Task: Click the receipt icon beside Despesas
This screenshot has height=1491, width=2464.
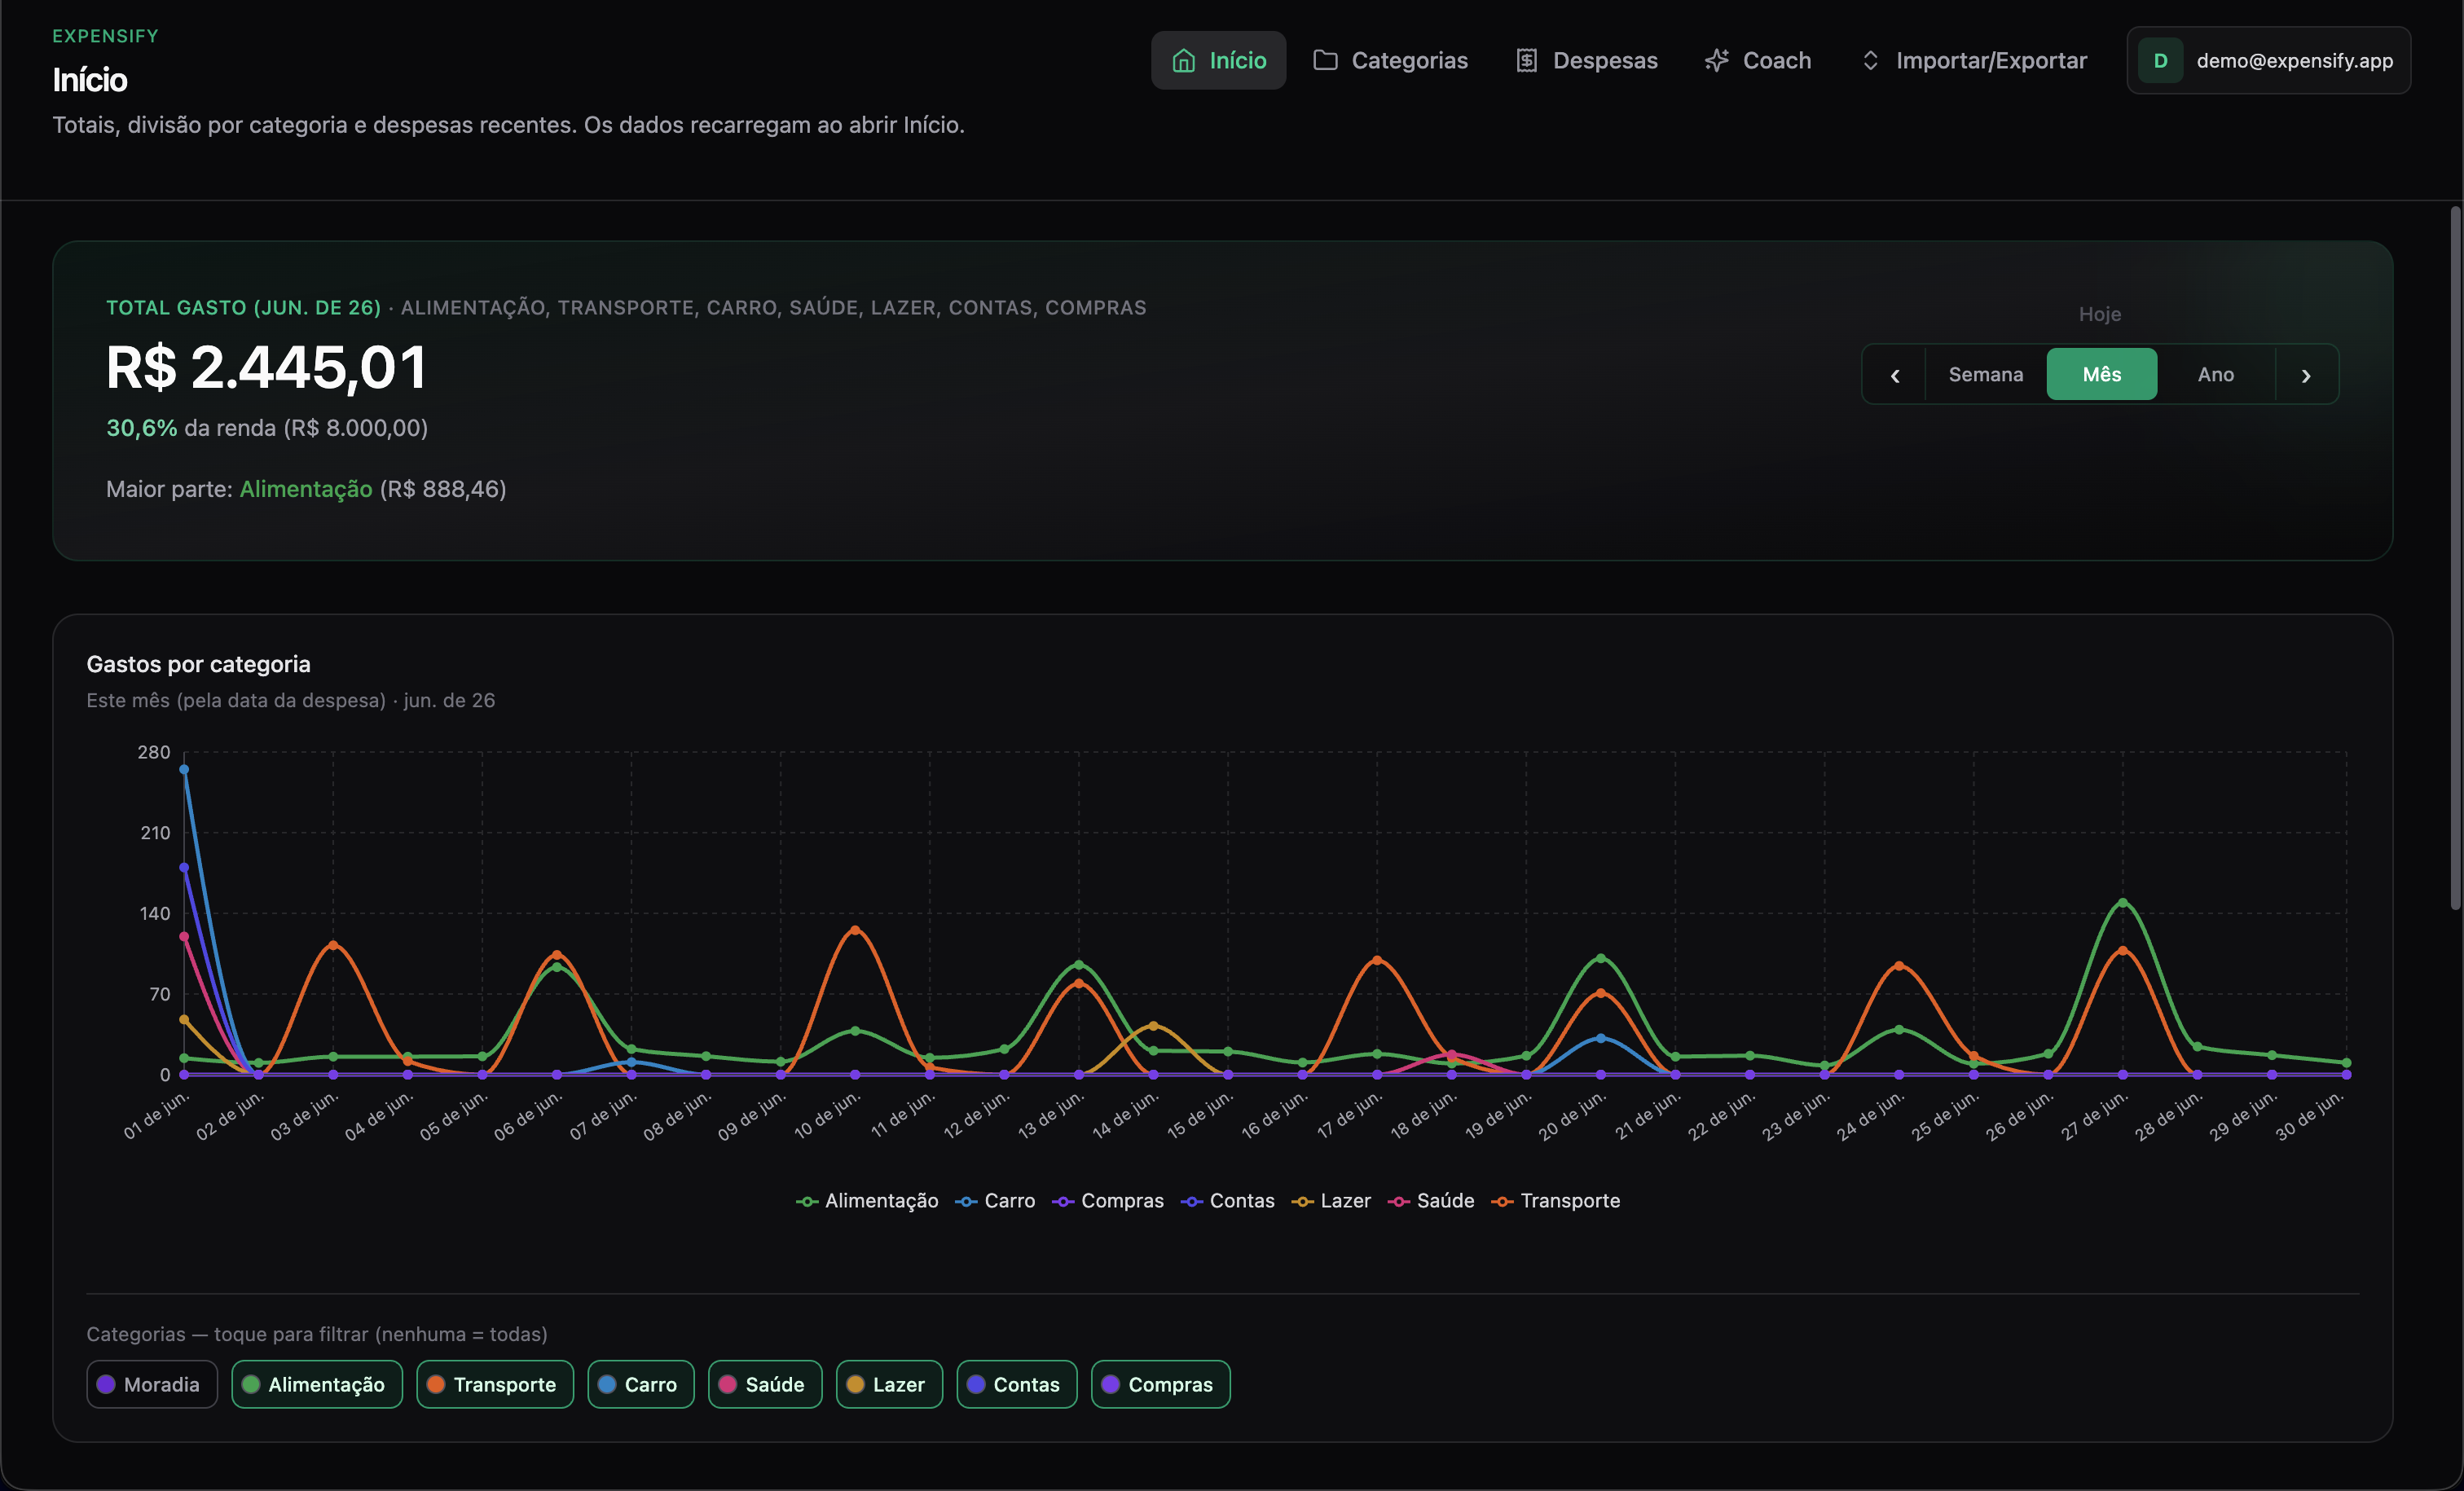Action: [1526, 61]
